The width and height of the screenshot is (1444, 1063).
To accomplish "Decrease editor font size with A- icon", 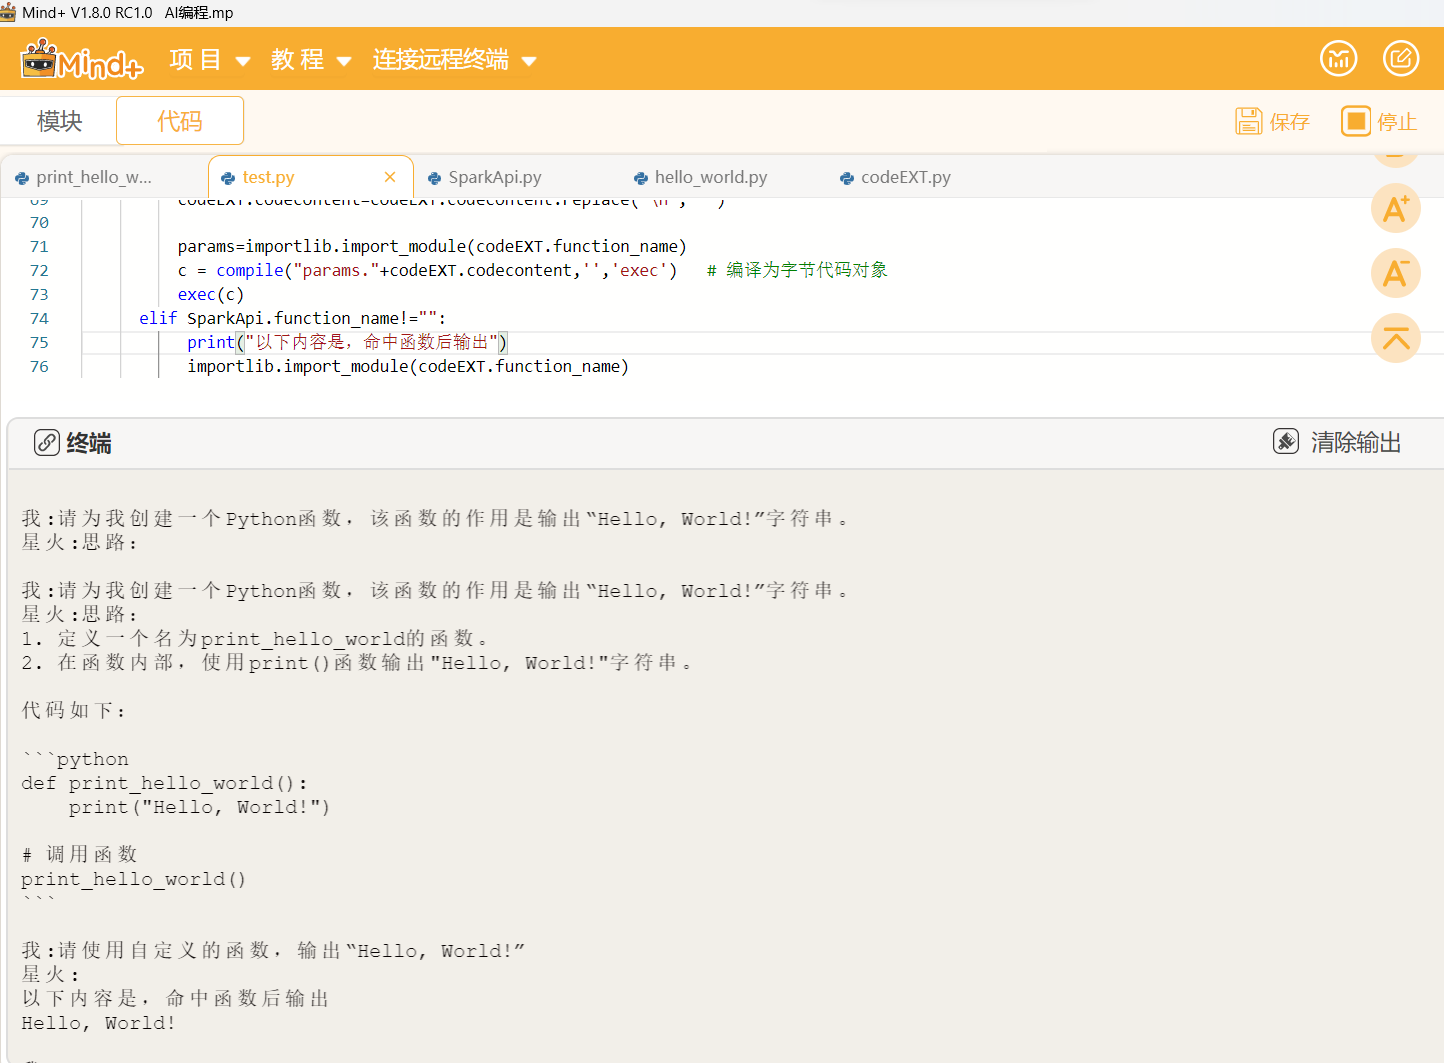I will coord(1396,273).
